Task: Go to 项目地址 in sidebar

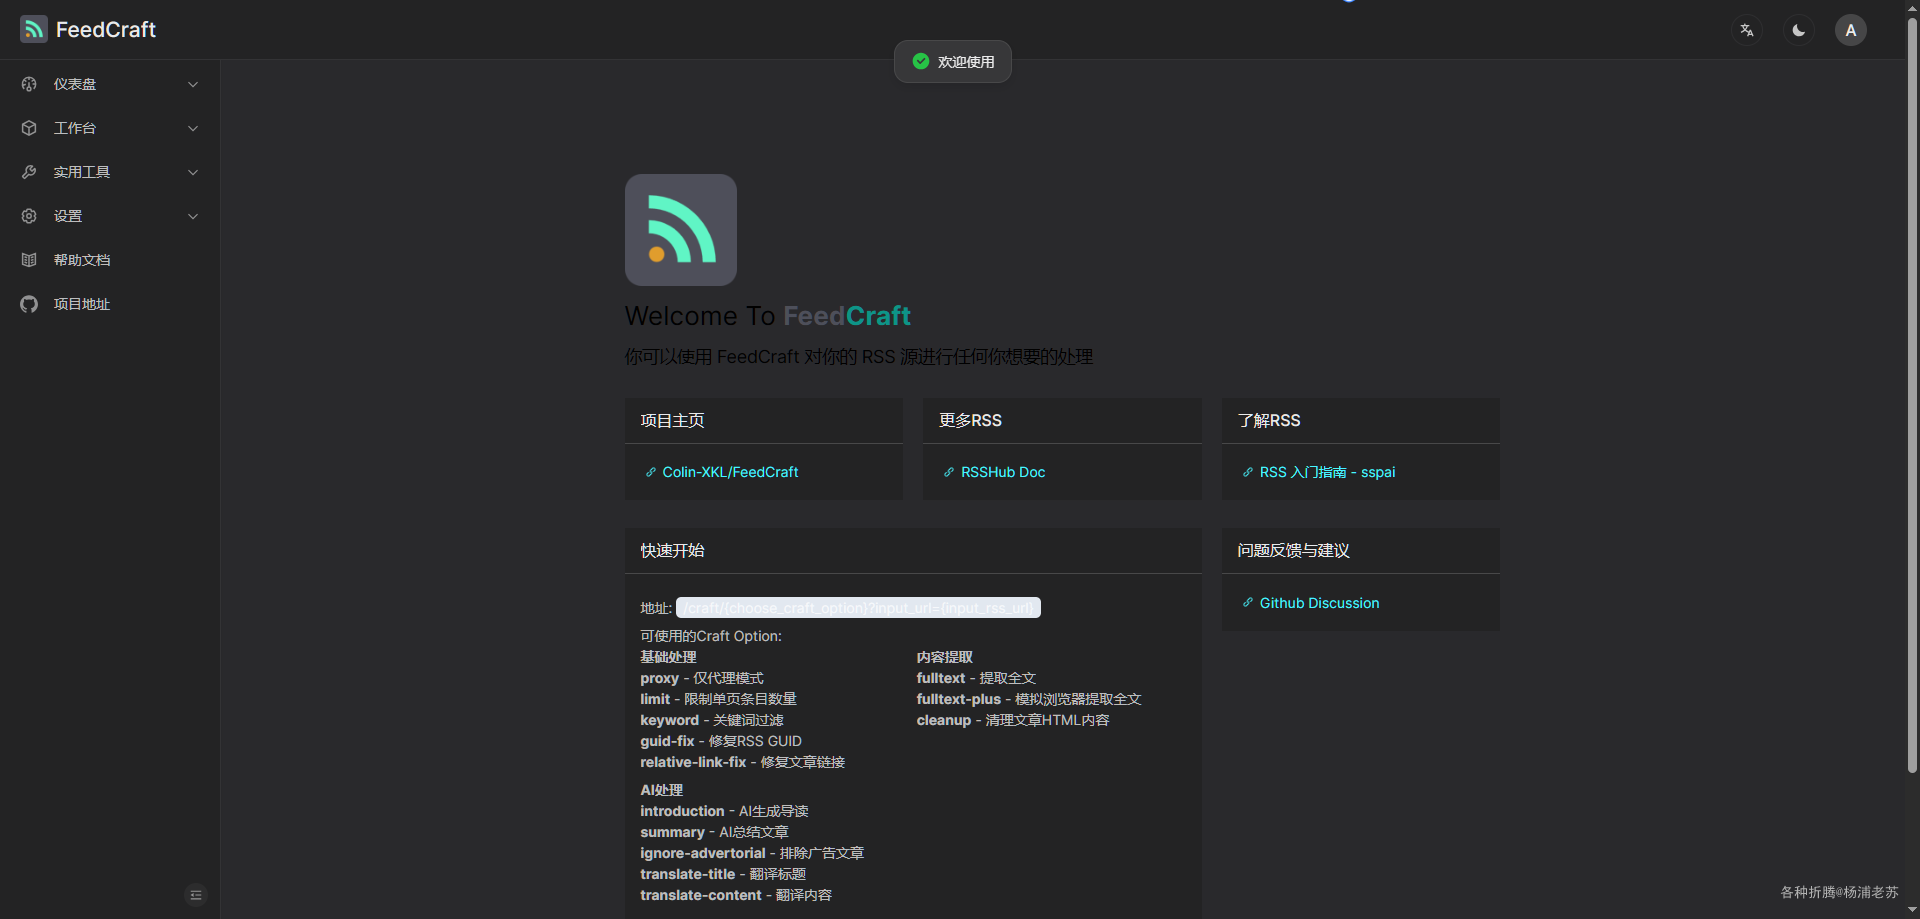Action: tap(110, 304)
